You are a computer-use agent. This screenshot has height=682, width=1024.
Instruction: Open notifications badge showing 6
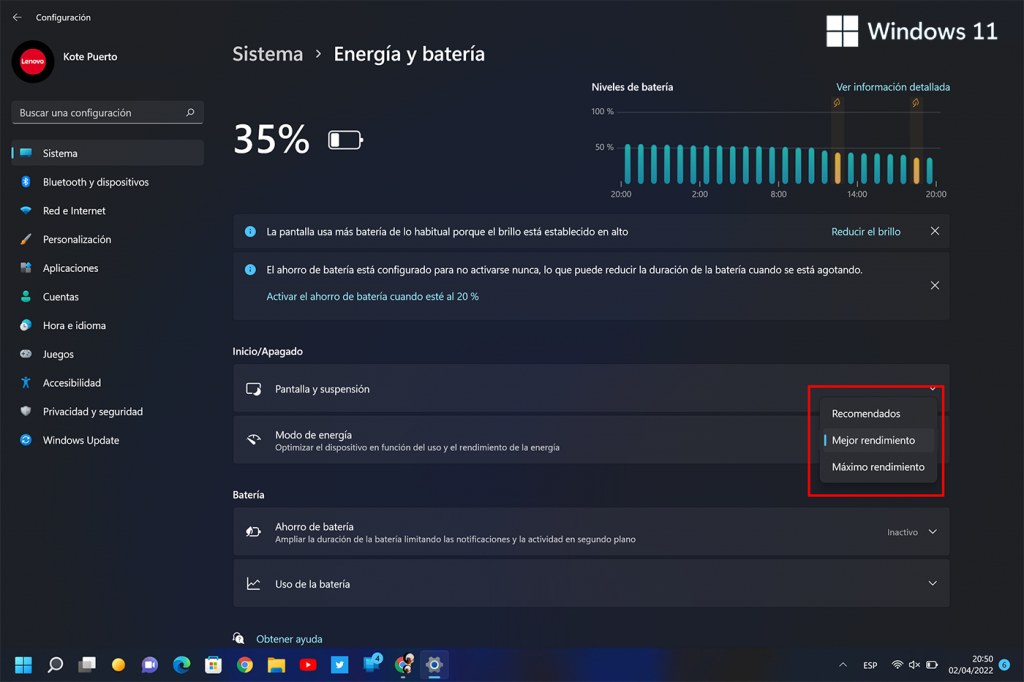pos(1004,665)
